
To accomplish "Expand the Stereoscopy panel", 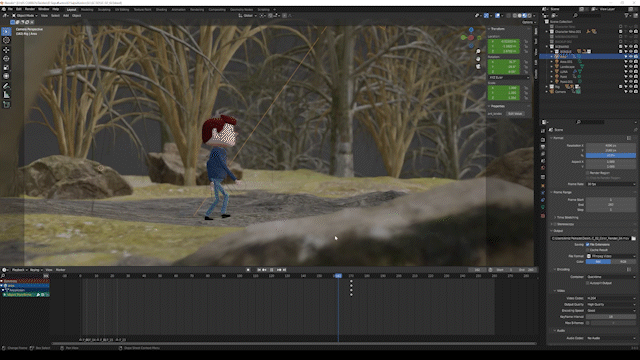I will [x=563, y=224].
